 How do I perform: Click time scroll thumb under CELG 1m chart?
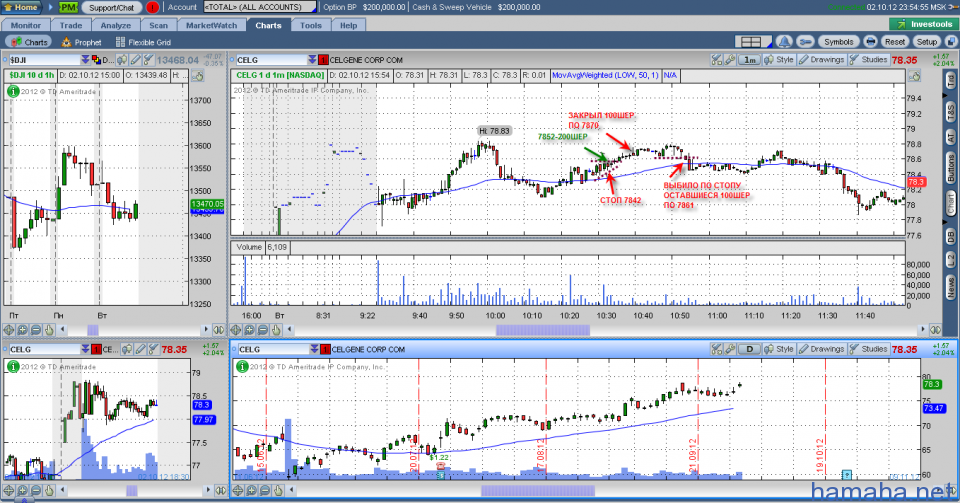543,330
